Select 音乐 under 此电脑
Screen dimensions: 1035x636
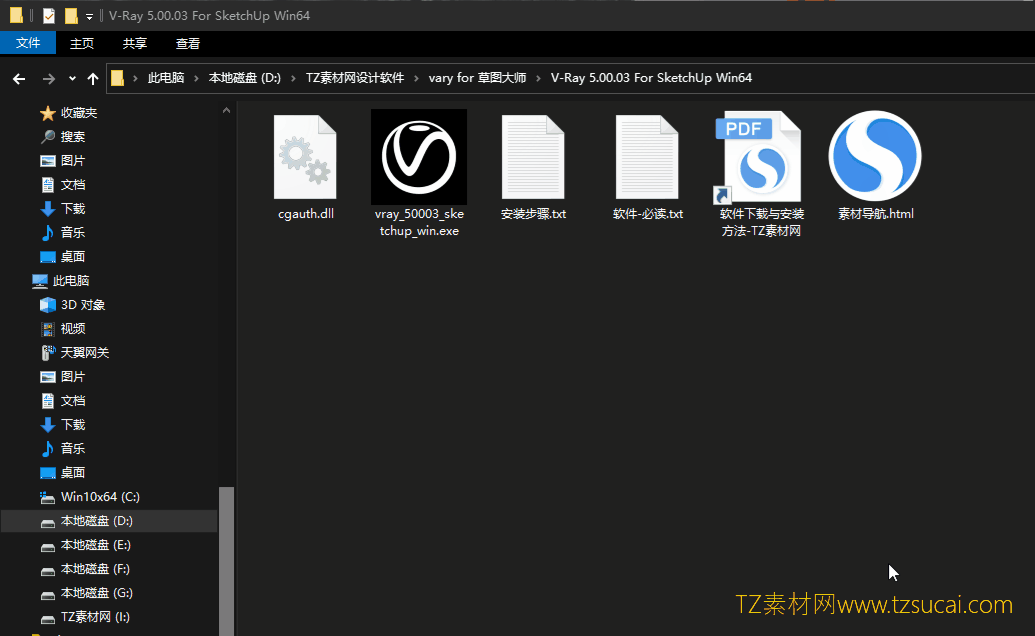click(73, 449)
